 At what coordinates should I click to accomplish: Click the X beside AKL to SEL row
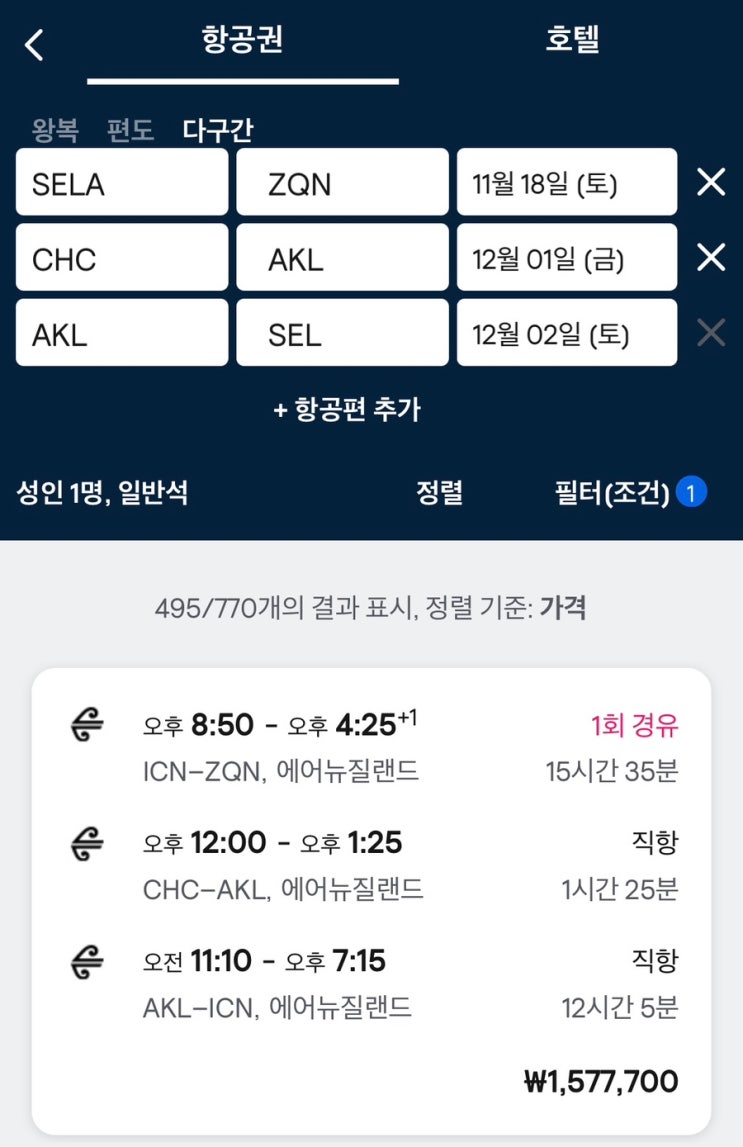click(710, 333)
